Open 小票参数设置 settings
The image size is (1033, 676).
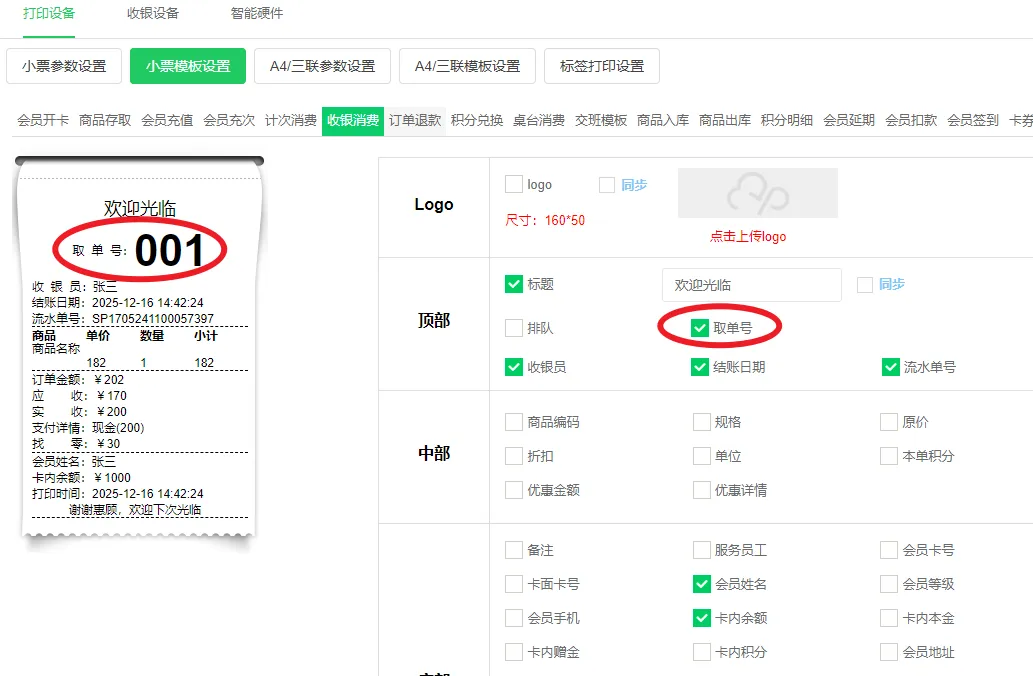64,66
